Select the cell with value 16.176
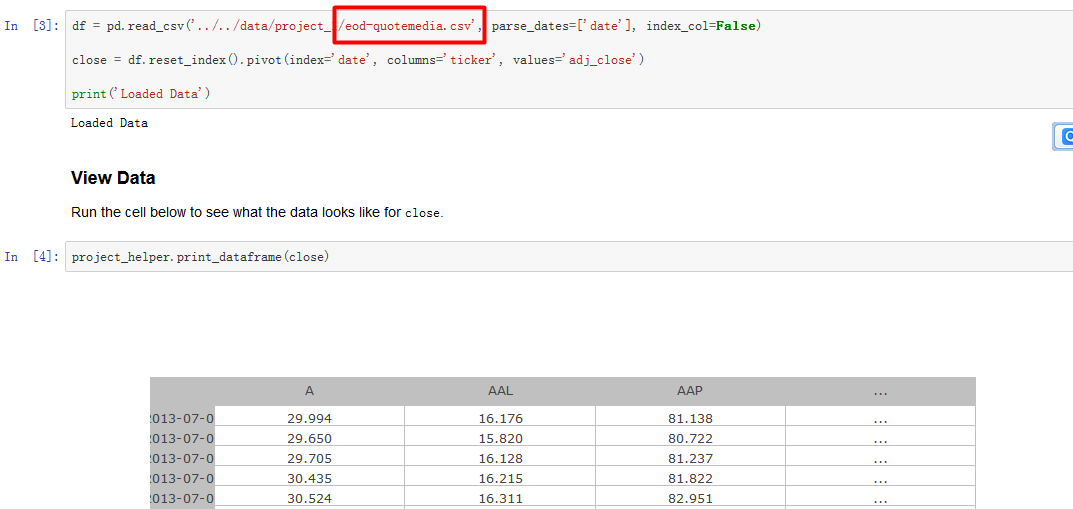 pyautogui.click(x=500, y=419)
